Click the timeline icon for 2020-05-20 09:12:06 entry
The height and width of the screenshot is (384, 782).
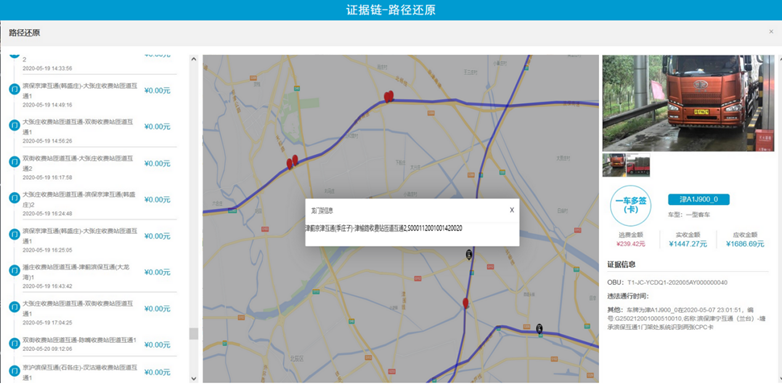pos(15,343)
